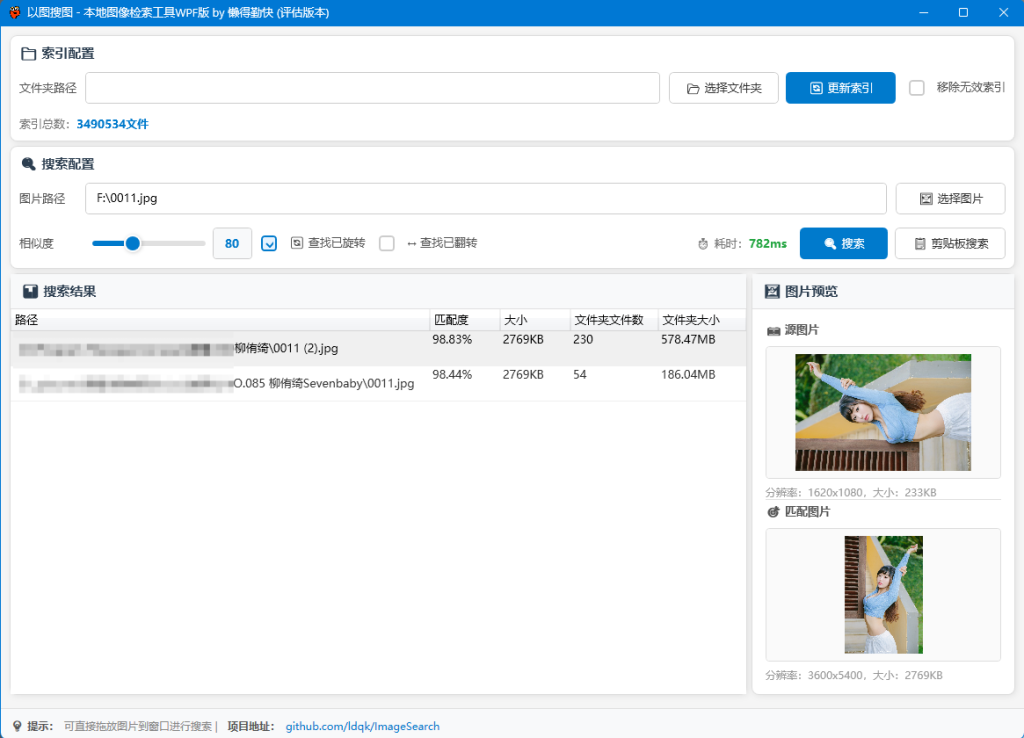Viewport: 1024px width, 738px height.
Task: Sort results by the 匹配度 column header
Action: point(463,320)
